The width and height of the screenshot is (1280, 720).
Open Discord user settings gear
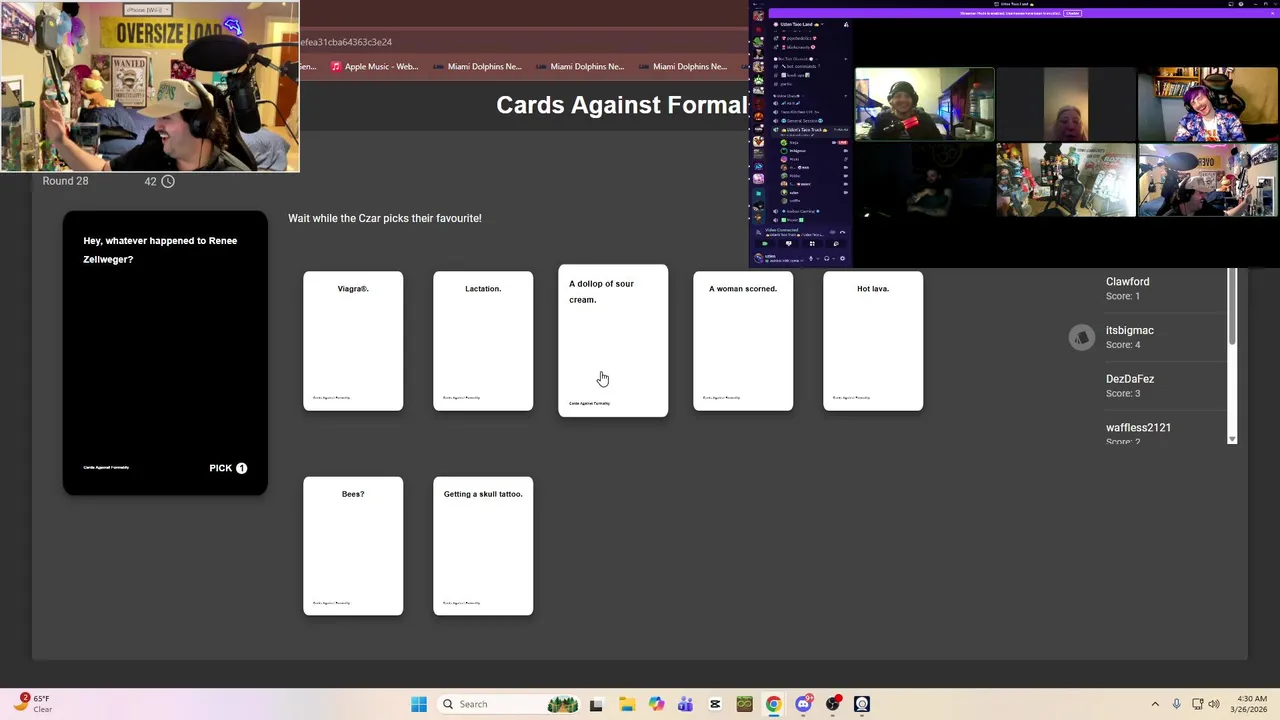pos(842,259)
